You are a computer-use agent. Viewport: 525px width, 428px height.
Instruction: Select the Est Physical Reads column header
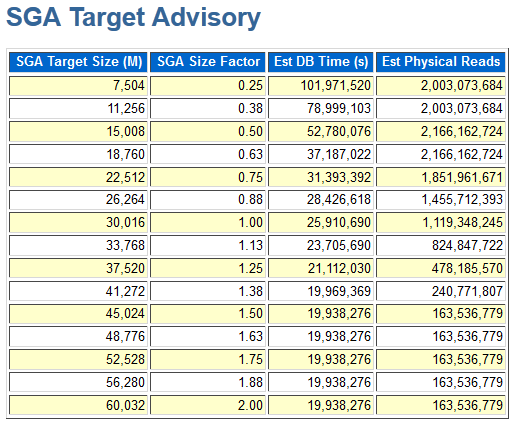[x=441, y=62]
